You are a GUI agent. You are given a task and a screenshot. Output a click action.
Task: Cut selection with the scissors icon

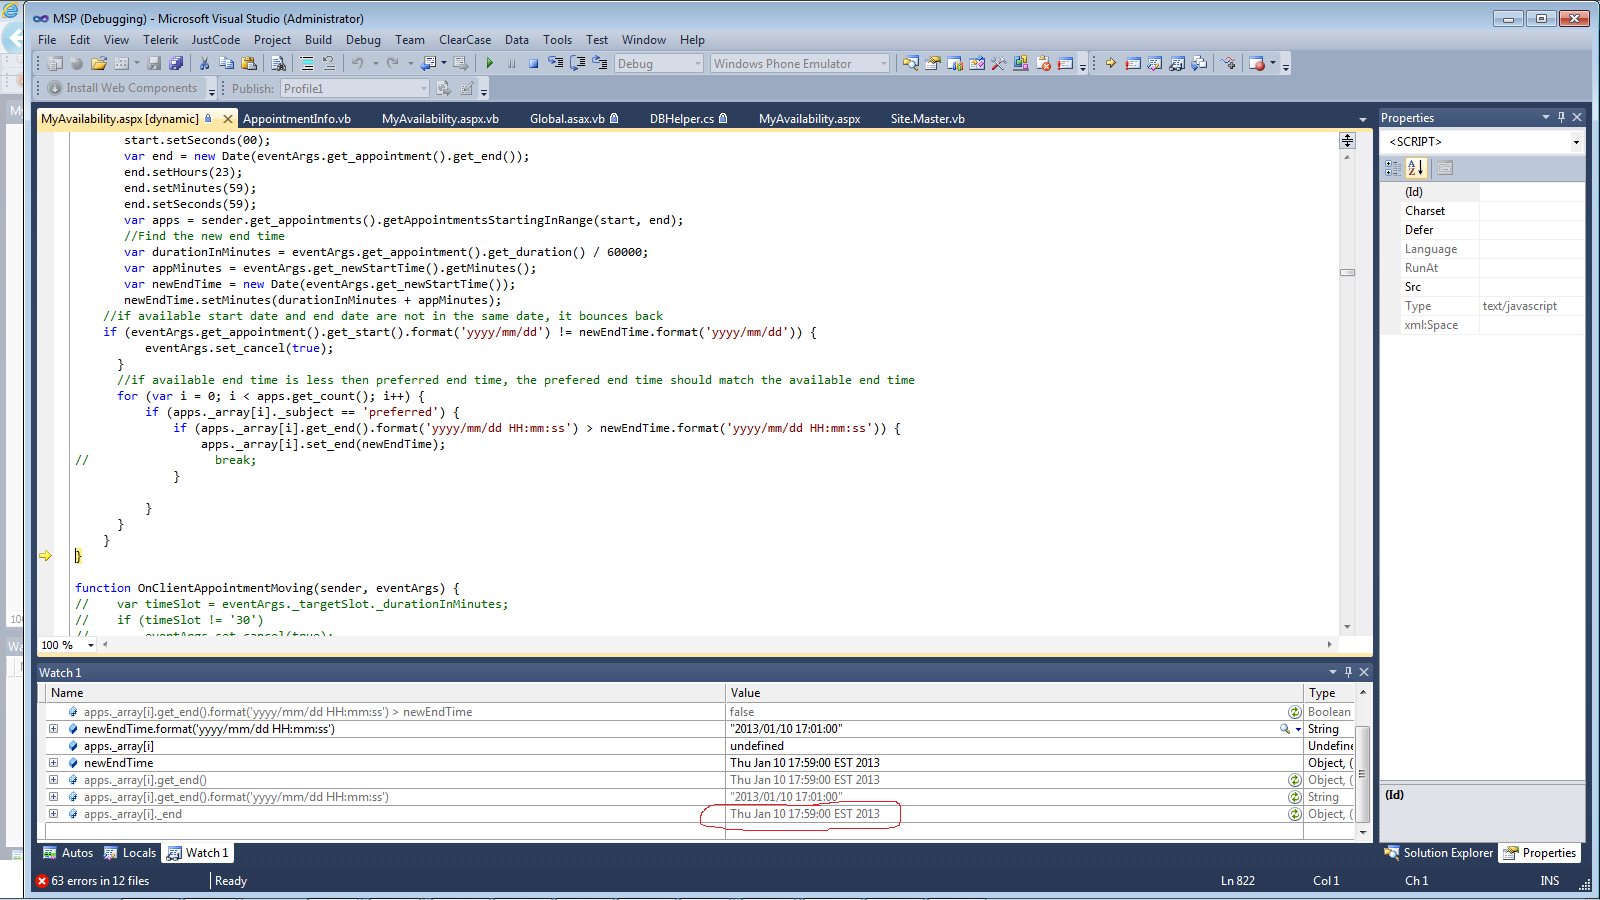click(204, 63)
